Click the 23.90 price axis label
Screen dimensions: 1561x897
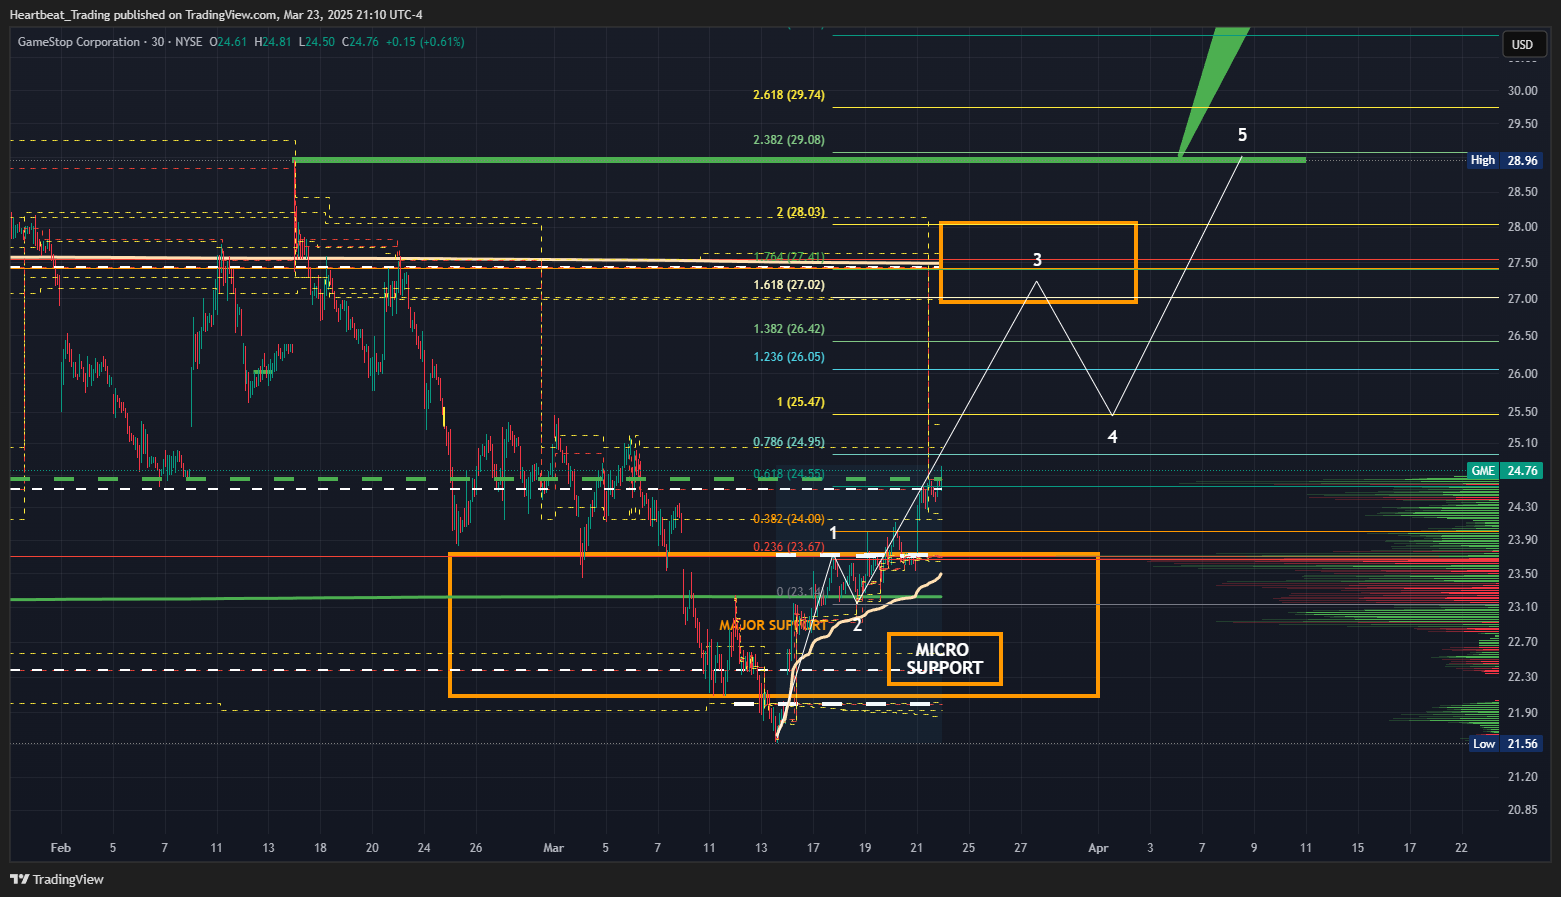[1523, 540]
